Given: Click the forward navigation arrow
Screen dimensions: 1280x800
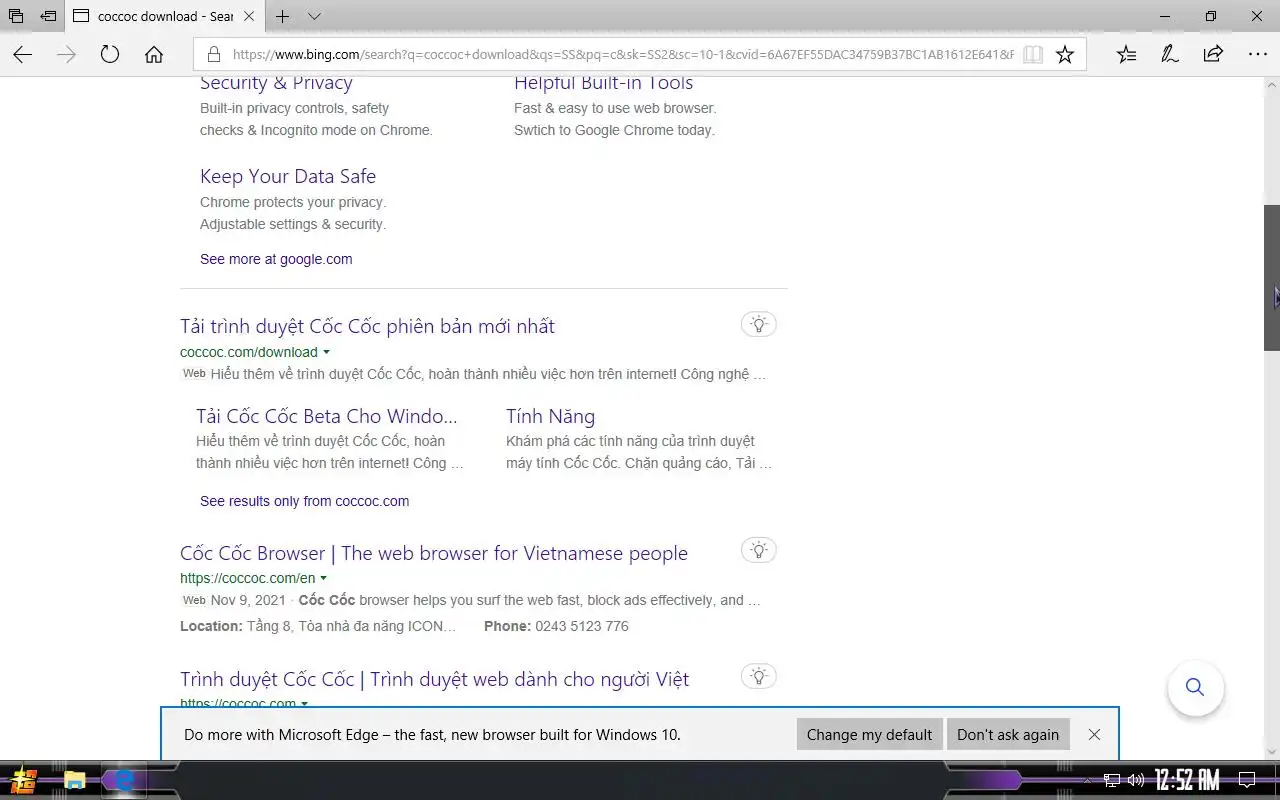Looking at the screenshot, I should tap(66, 55).
